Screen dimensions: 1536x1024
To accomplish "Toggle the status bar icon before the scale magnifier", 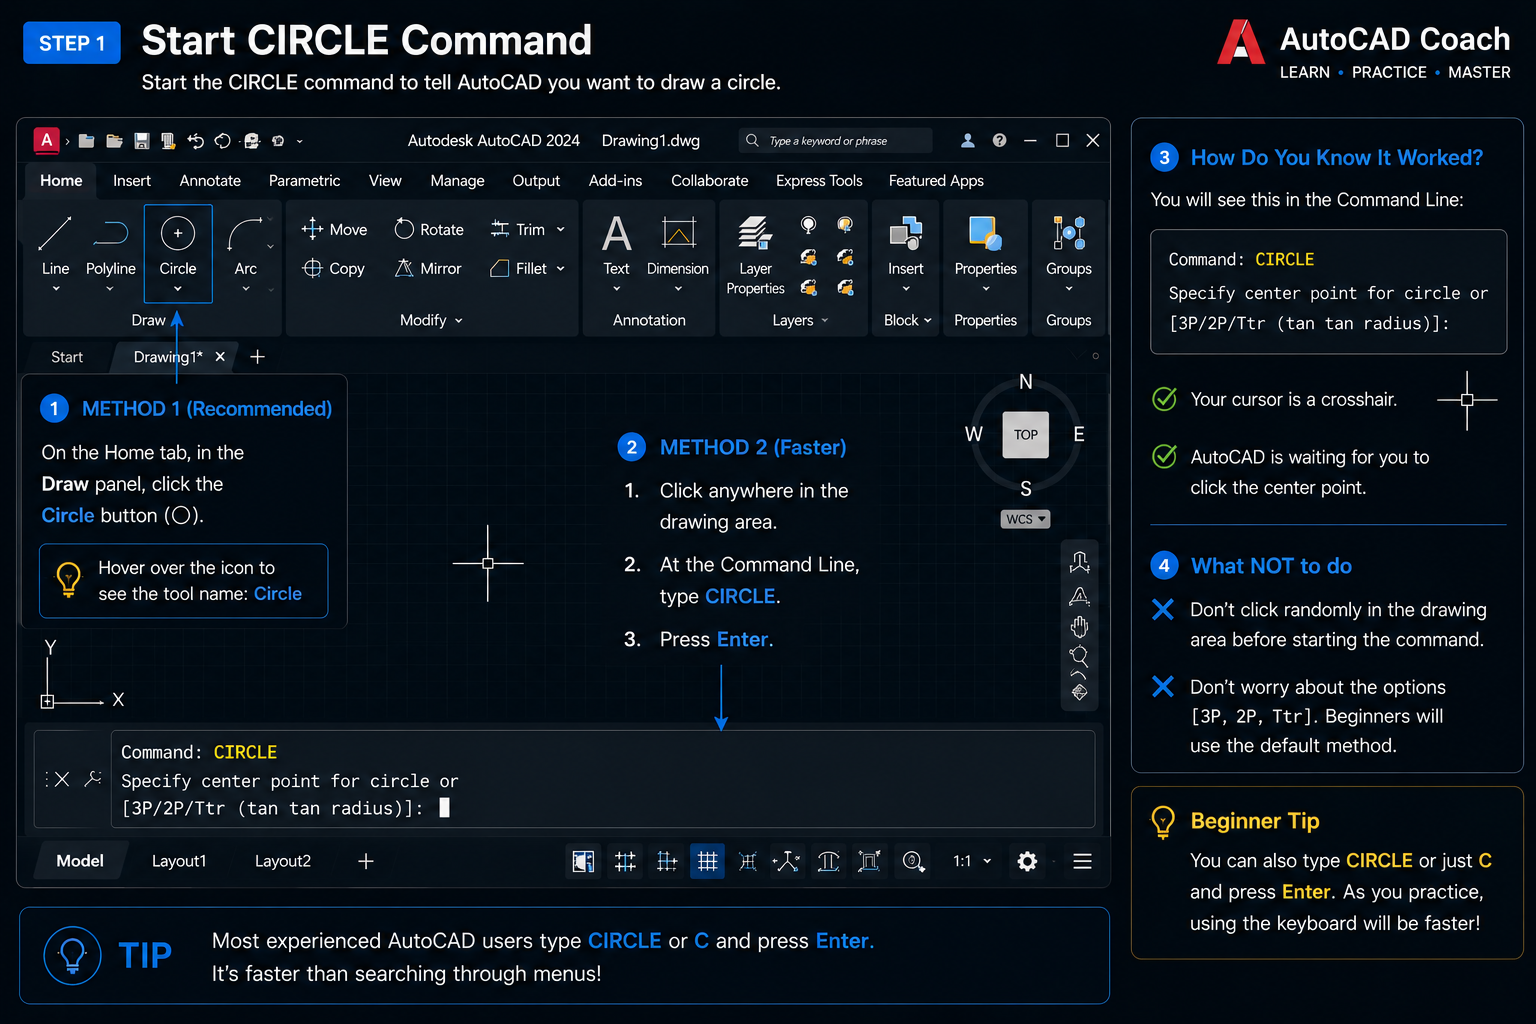I will click(869, 861).
